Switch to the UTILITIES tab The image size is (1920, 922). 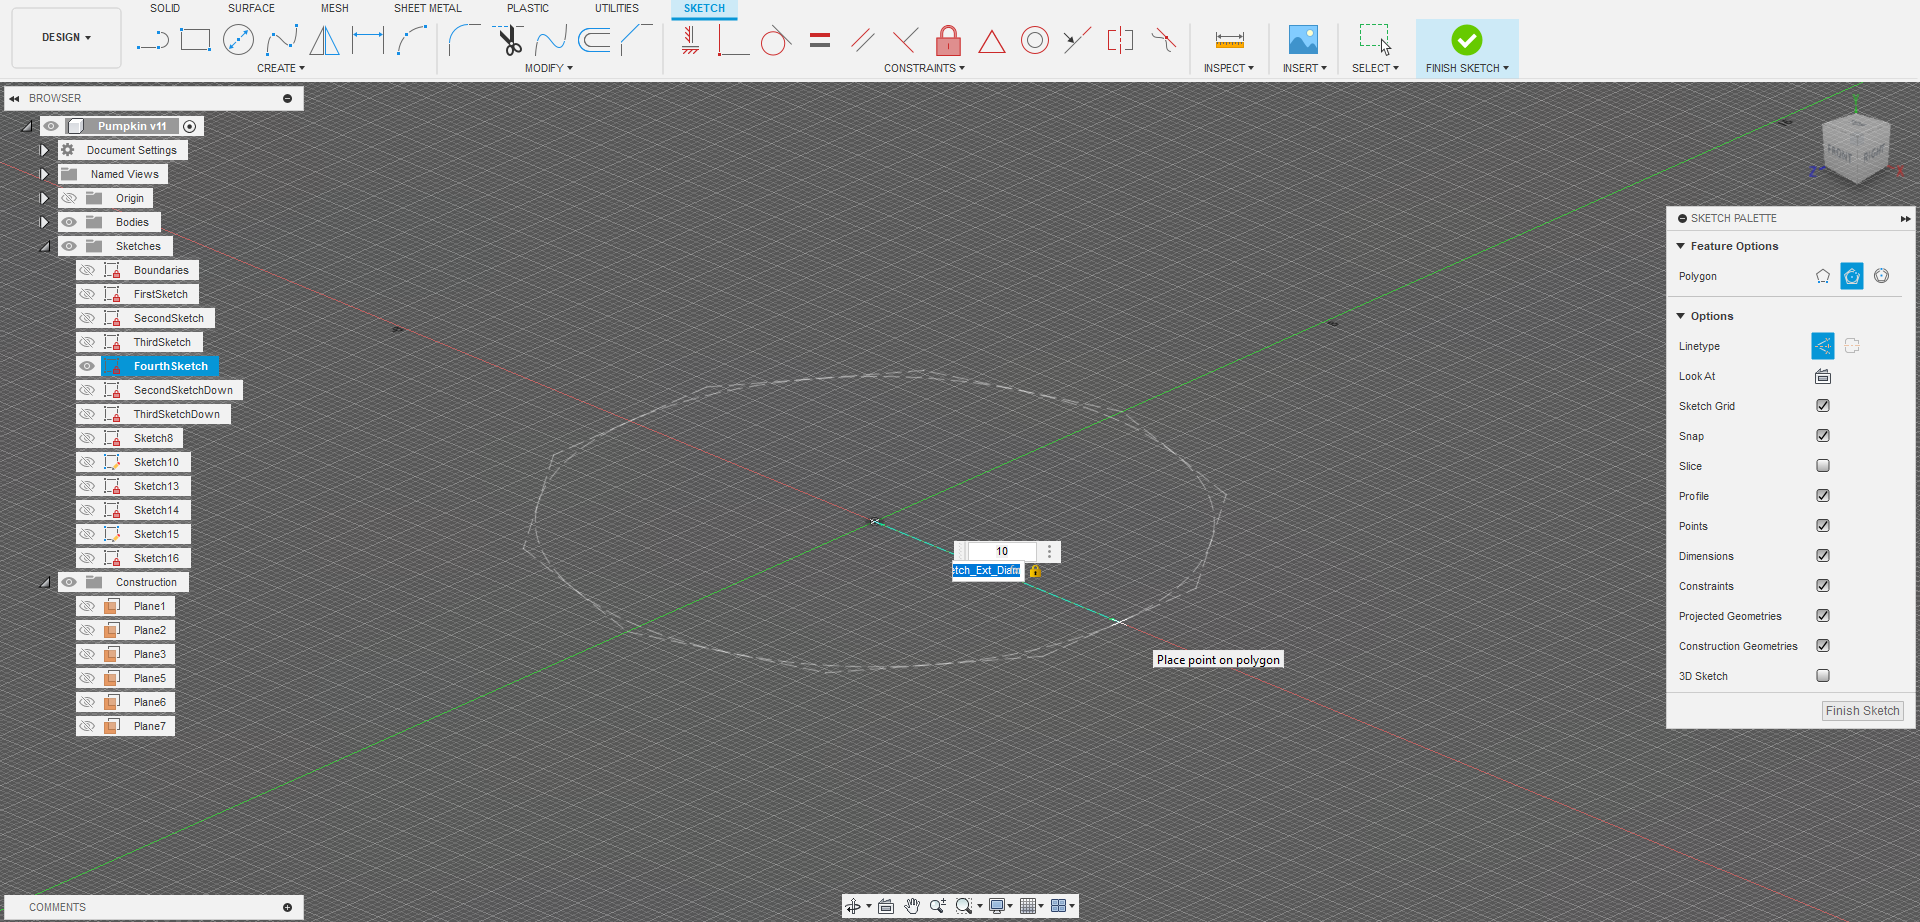617,8
